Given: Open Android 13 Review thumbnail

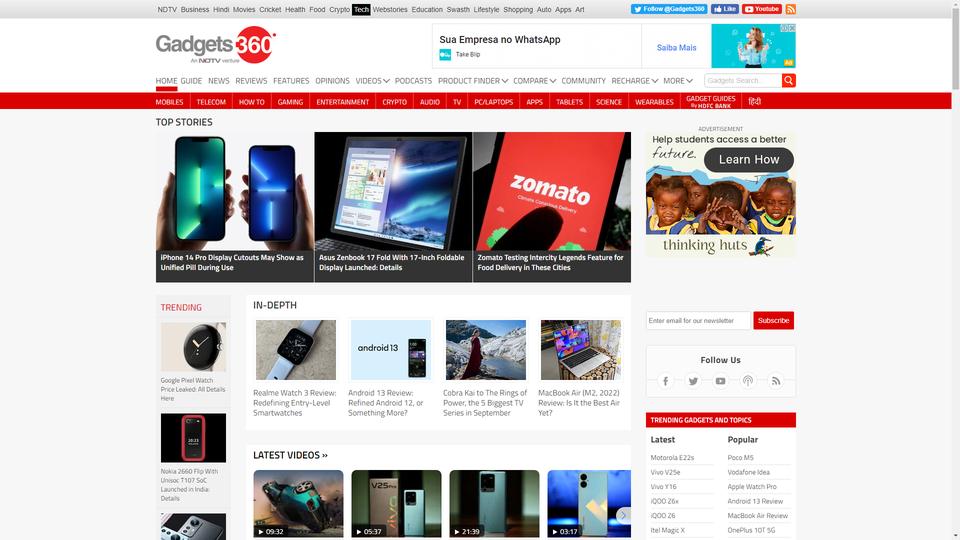Looking at the screenshot, I should pyautogui.click(x=391, y=350).
